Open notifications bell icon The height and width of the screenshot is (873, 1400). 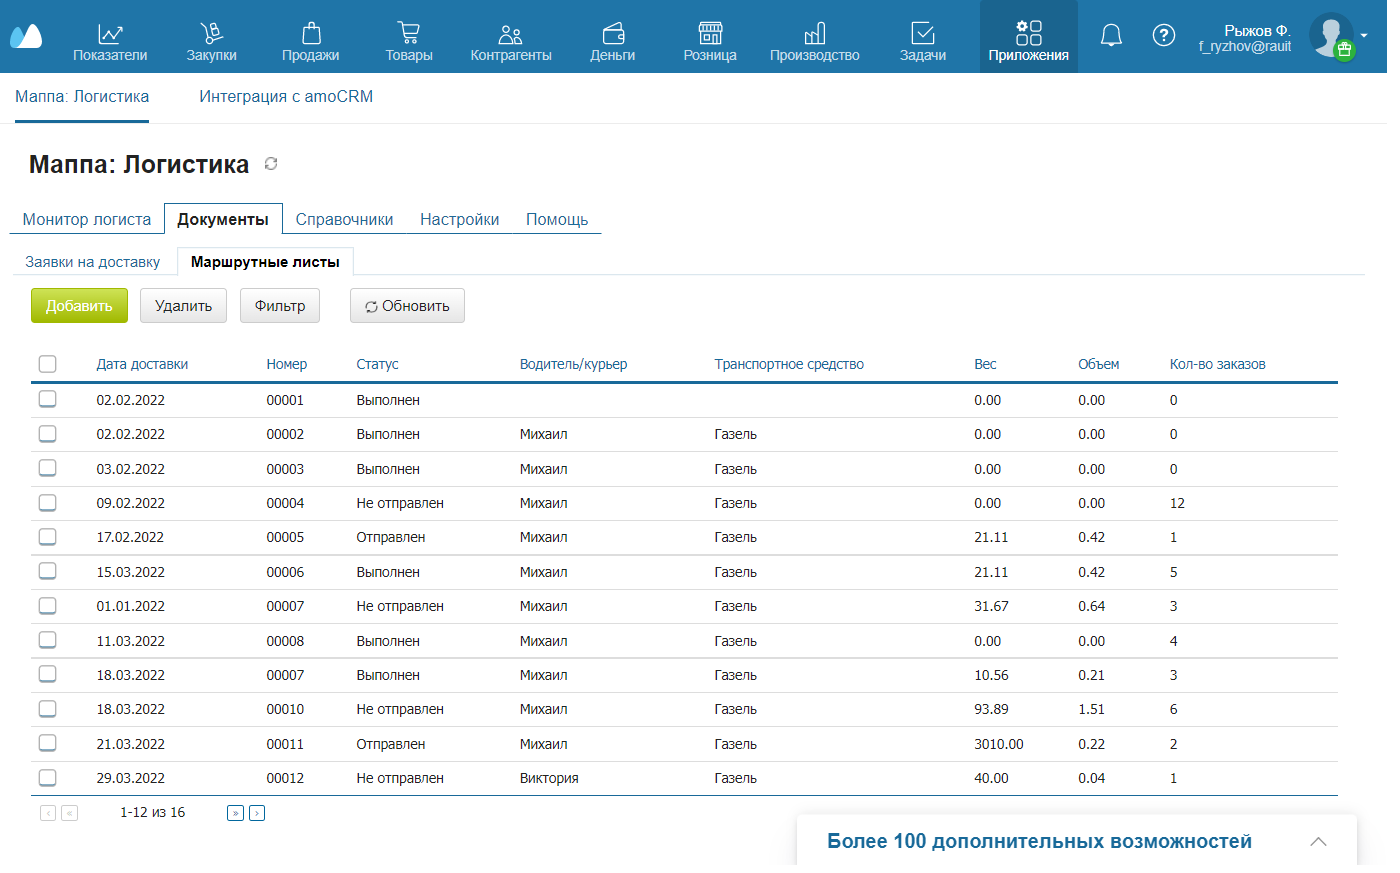(1111, 36)
